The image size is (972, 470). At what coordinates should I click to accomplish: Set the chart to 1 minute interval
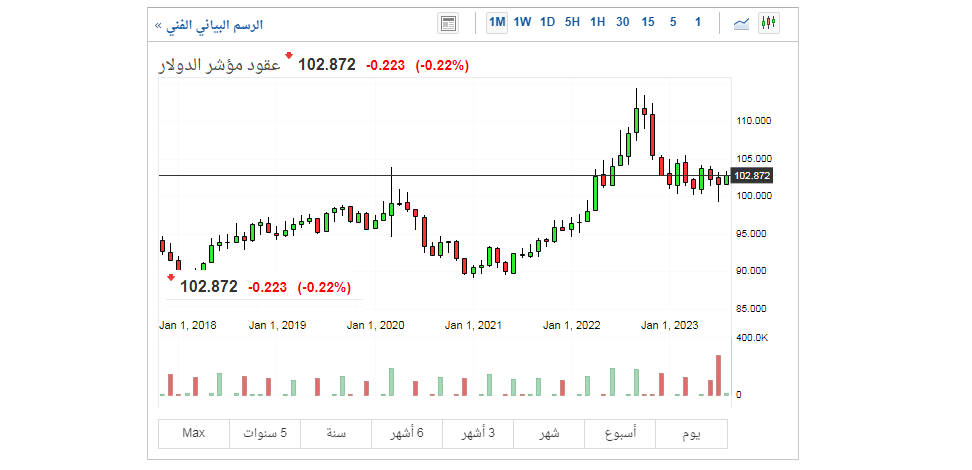pos(697,22)
